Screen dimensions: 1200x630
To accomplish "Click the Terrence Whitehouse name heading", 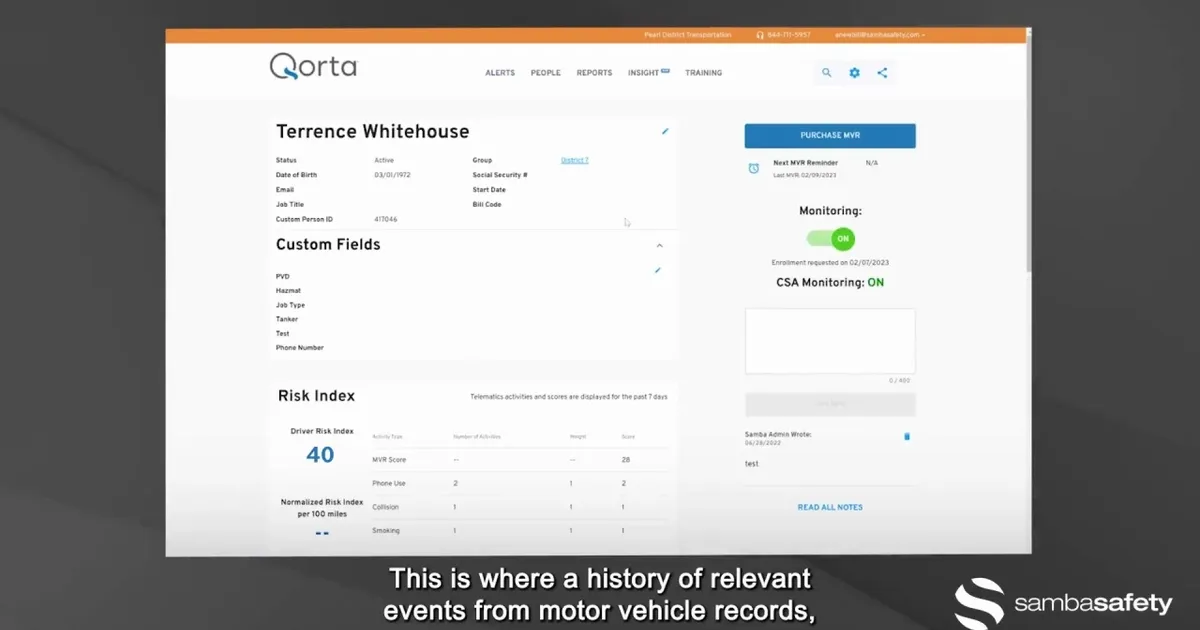I will coord(372,132).
